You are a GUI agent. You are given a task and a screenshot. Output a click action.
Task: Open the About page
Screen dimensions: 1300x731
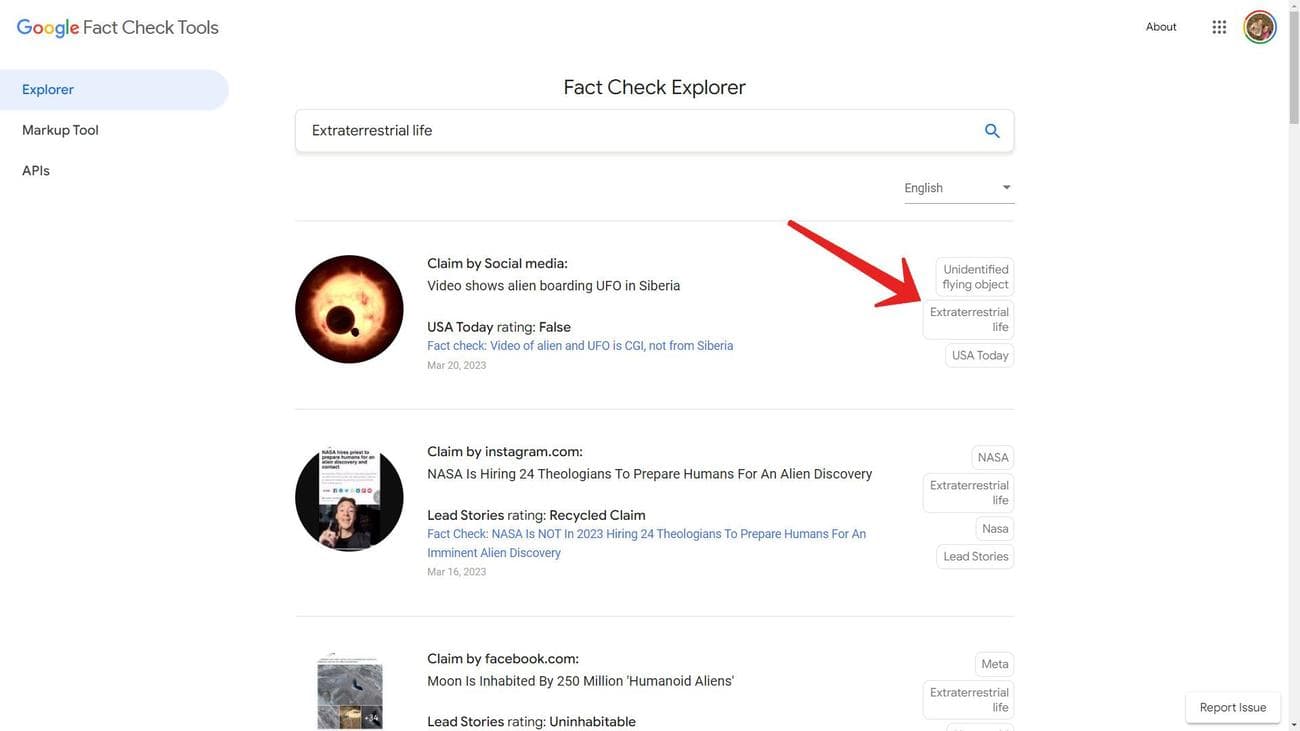1161,27
